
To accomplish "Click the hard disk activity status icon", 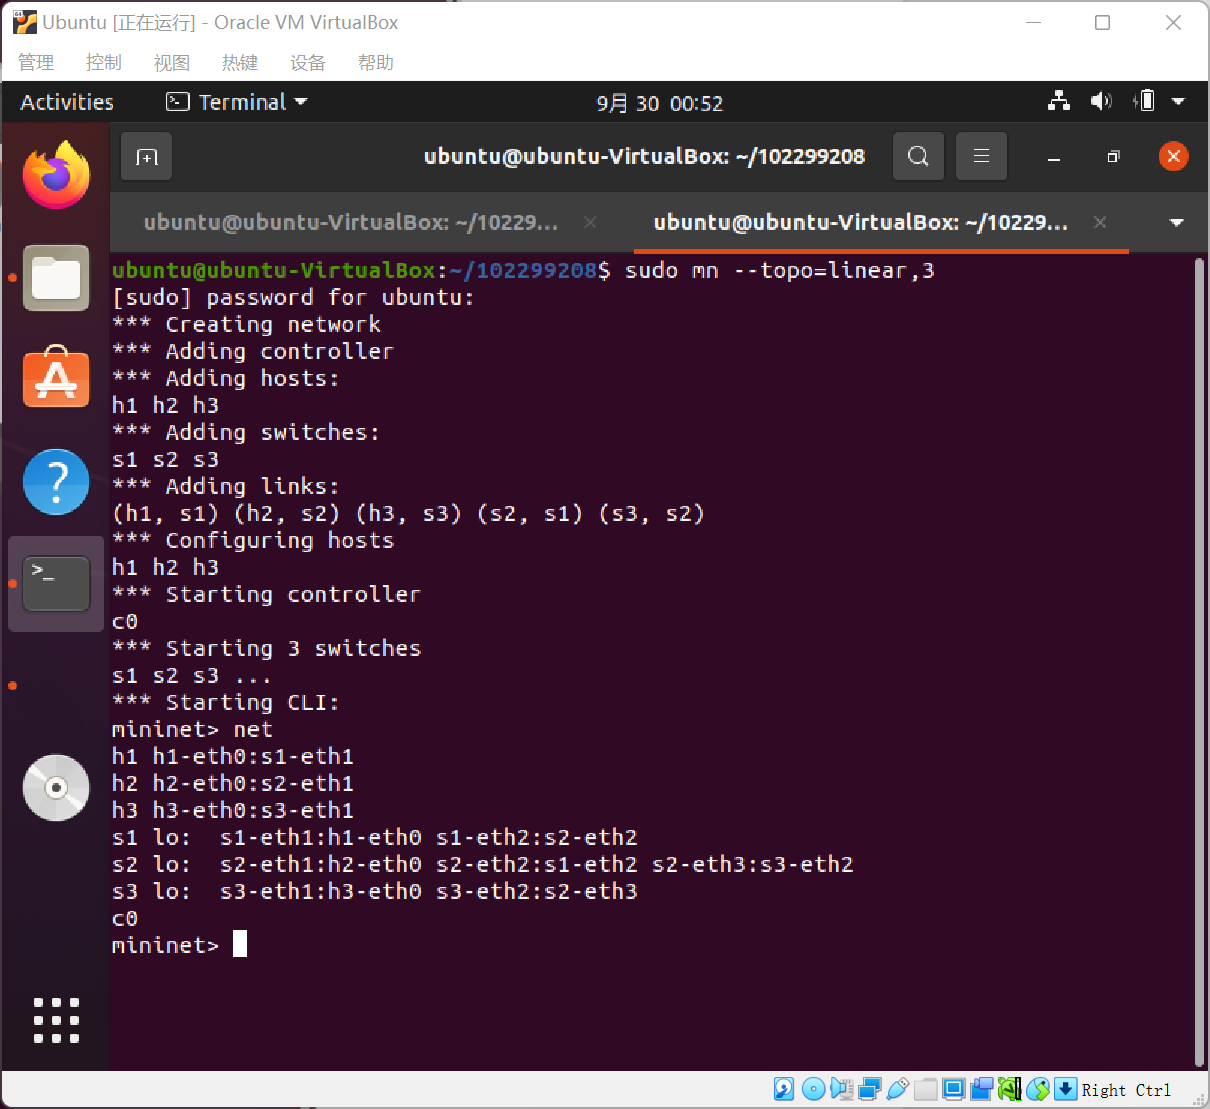I will coord(784,1089).
